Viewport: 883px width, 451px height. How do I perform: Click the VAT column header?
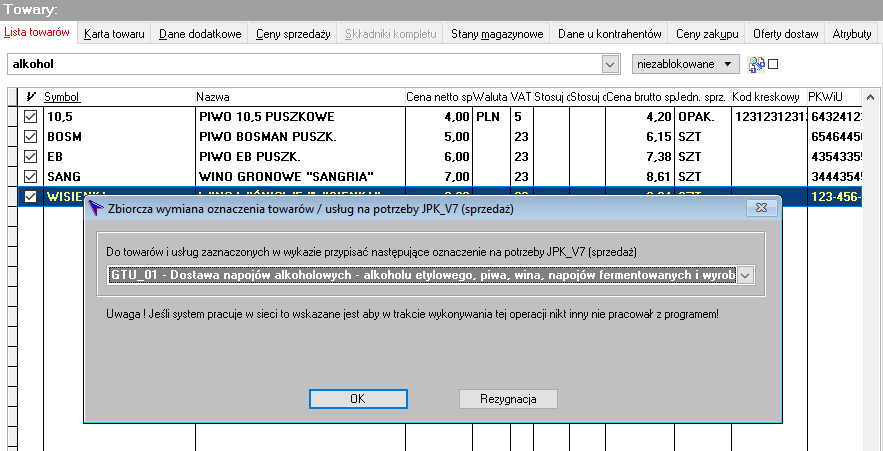click(x=521, y=97)
